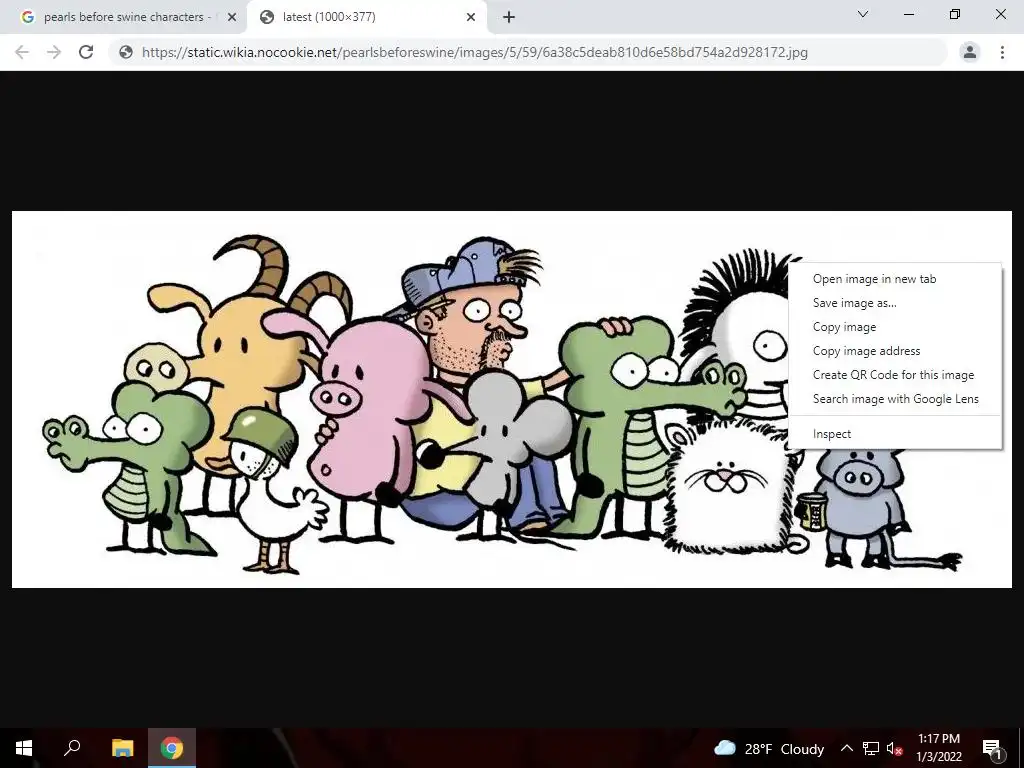Open the Chrome profile avatar
Viewport: 1024px width, 768px height.
(970, 52)
